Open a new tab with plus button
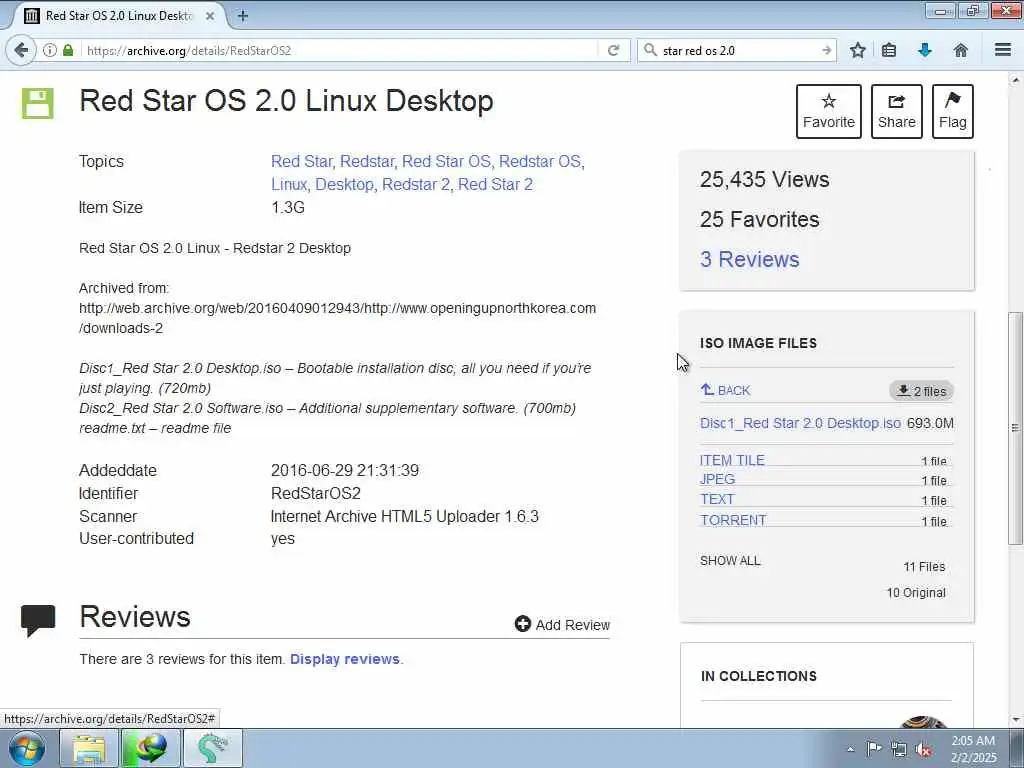Image resolution: width=1024 pixels, height=768 pixels. [242, 16]
